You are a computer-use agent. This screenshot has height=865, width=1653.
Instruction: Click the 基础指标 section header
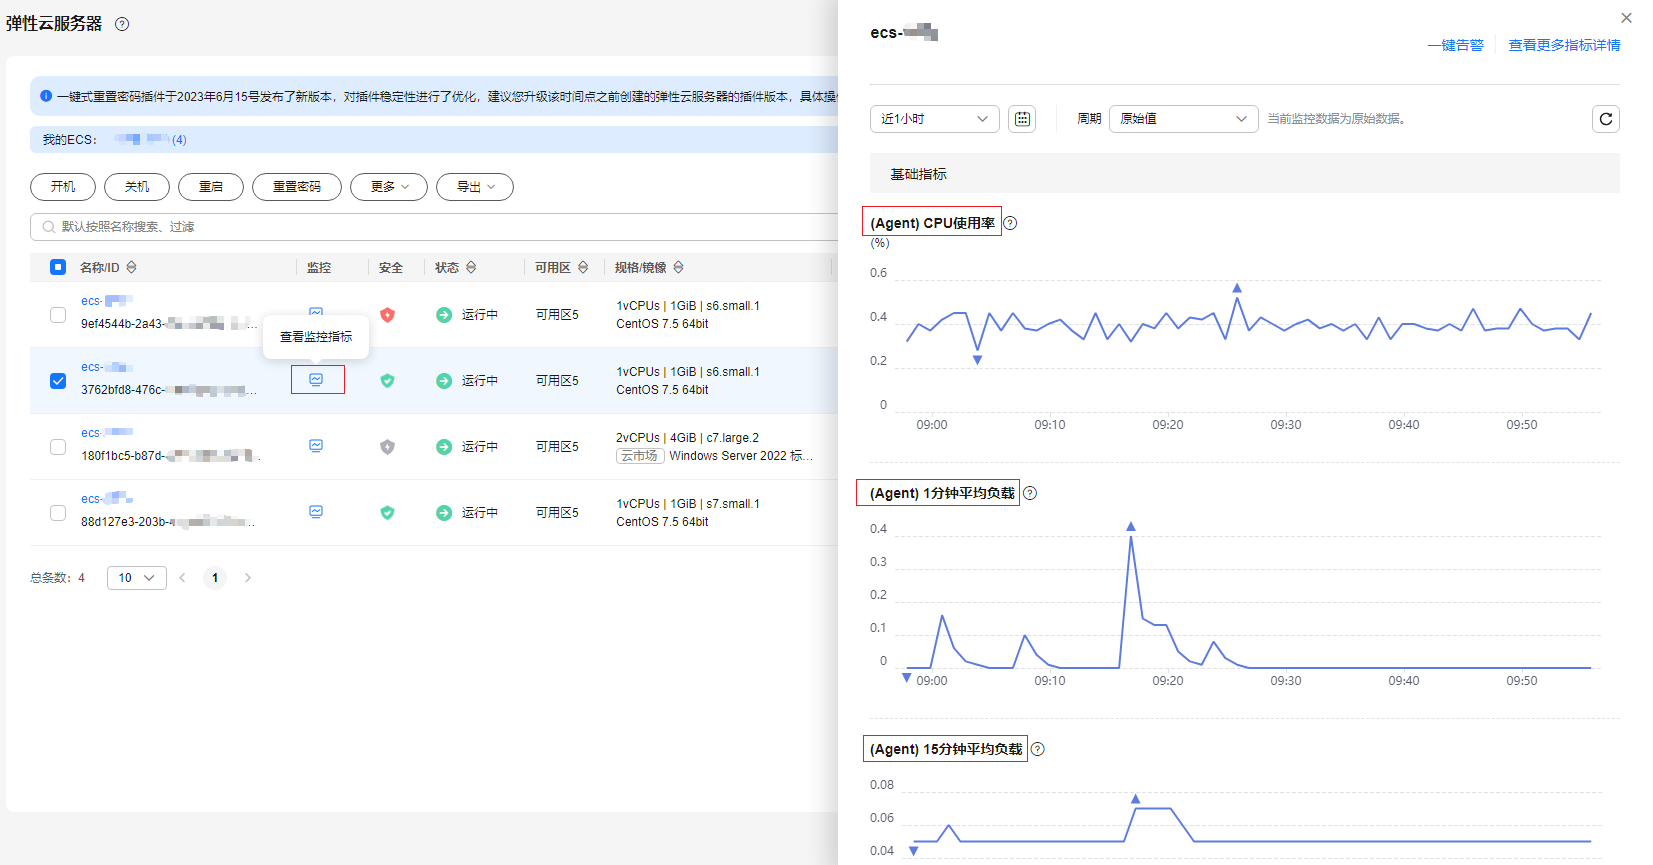point(1245,173)
